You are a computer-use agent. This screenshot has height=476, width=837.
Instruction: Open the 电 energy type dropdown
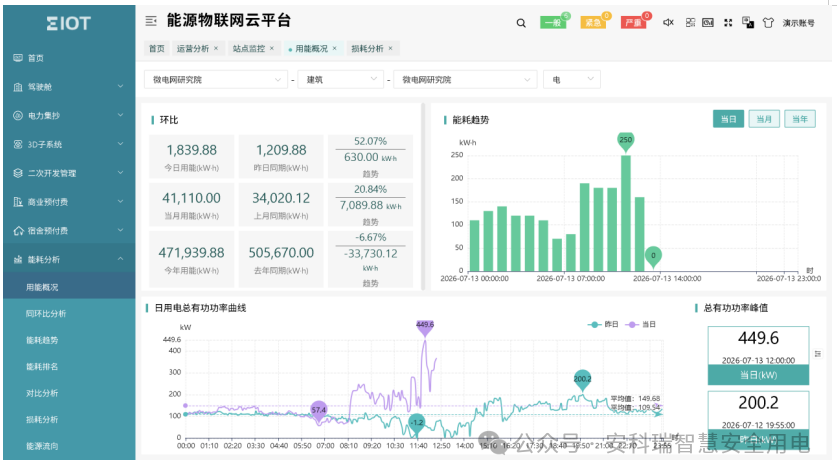[x=572, y=80]
